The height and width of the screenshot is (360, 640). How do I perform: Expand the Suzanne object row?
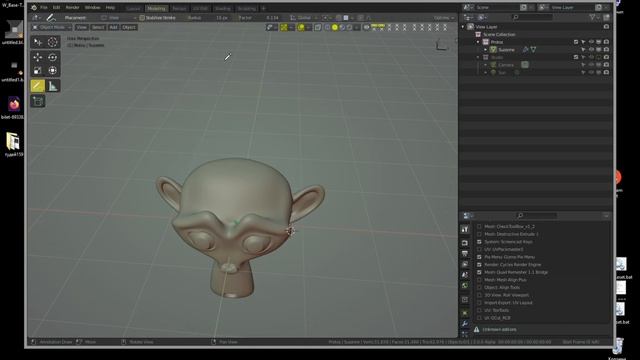[x=486, y=50]
